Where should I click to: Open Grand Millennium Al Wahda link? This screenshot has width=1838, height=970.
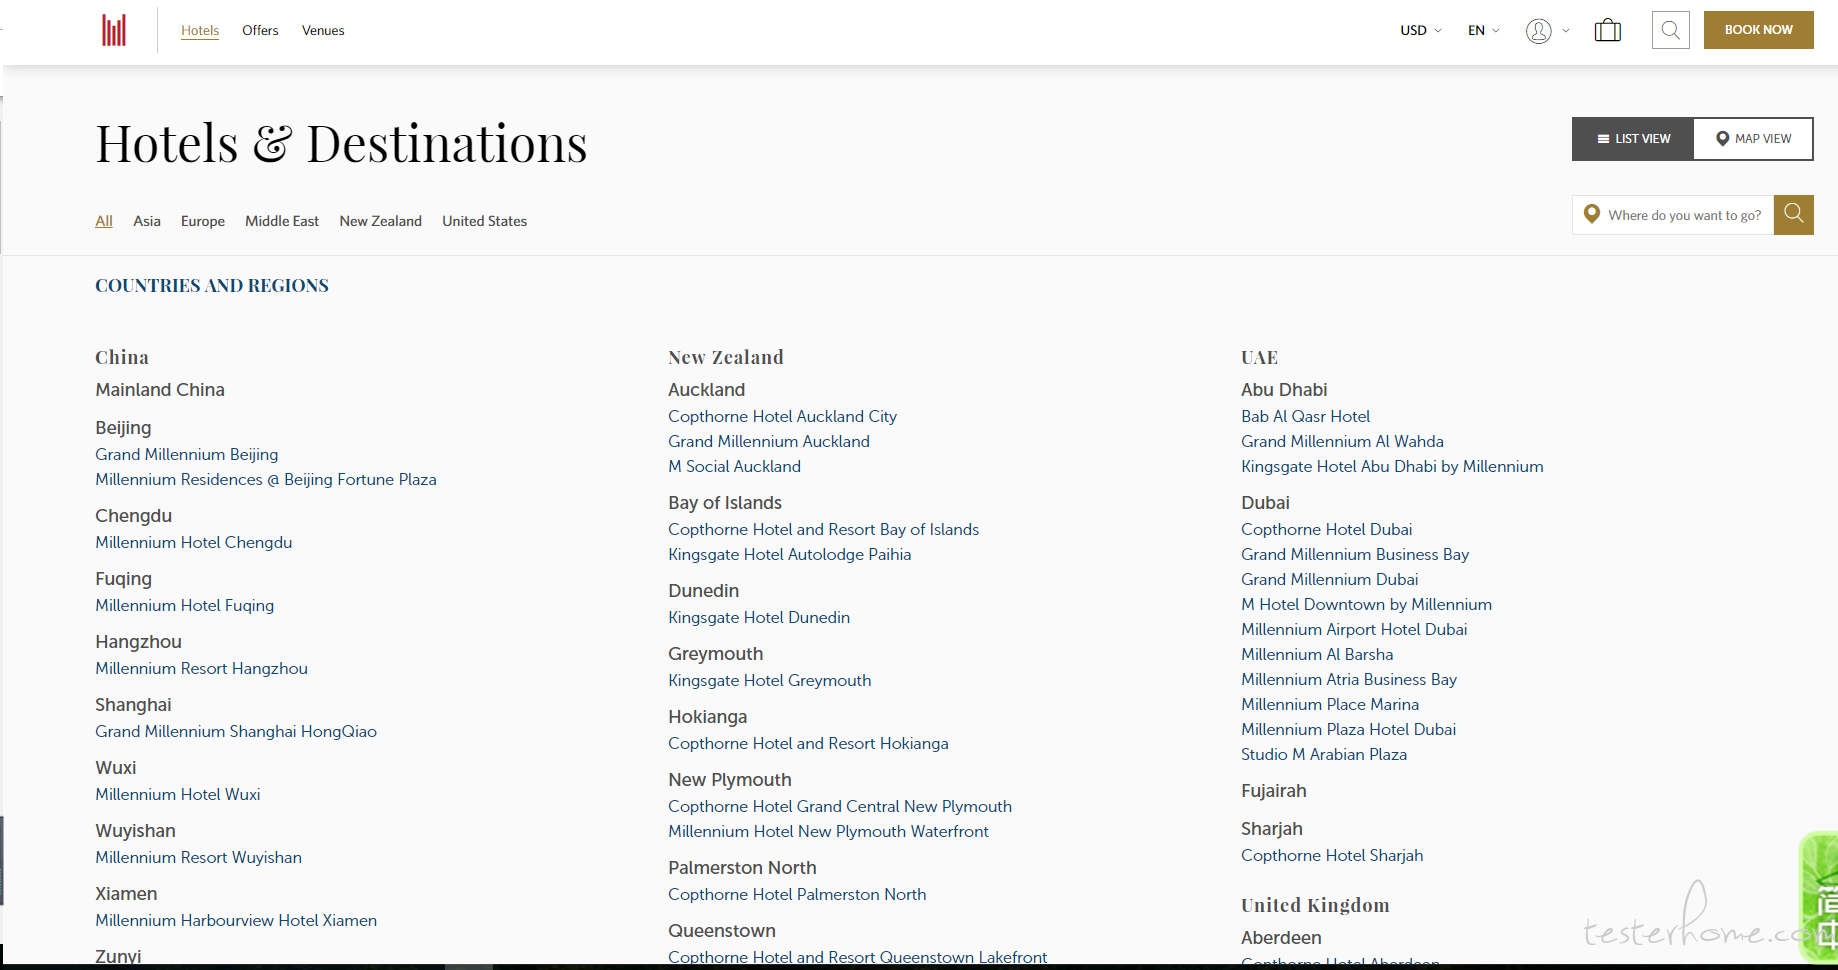[x=1343, y=441]
